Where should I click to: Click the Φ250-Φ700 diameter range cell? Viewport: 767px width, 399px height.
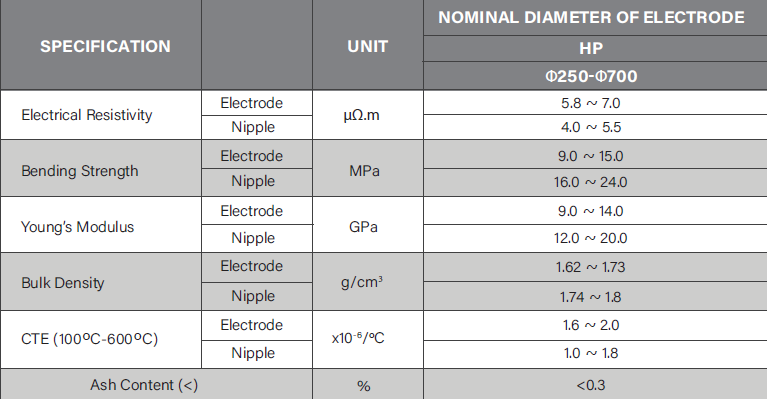591,76
